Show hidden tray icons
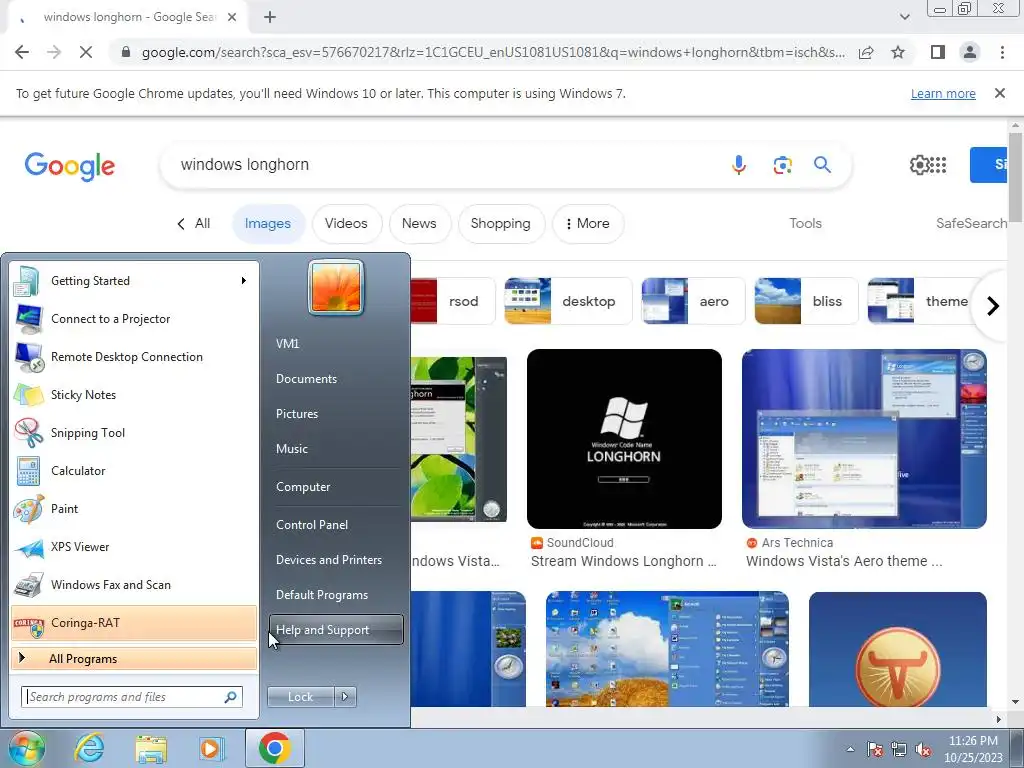Image resolution: width=1024 pixels, height=768 pixels. coord(850,749)
